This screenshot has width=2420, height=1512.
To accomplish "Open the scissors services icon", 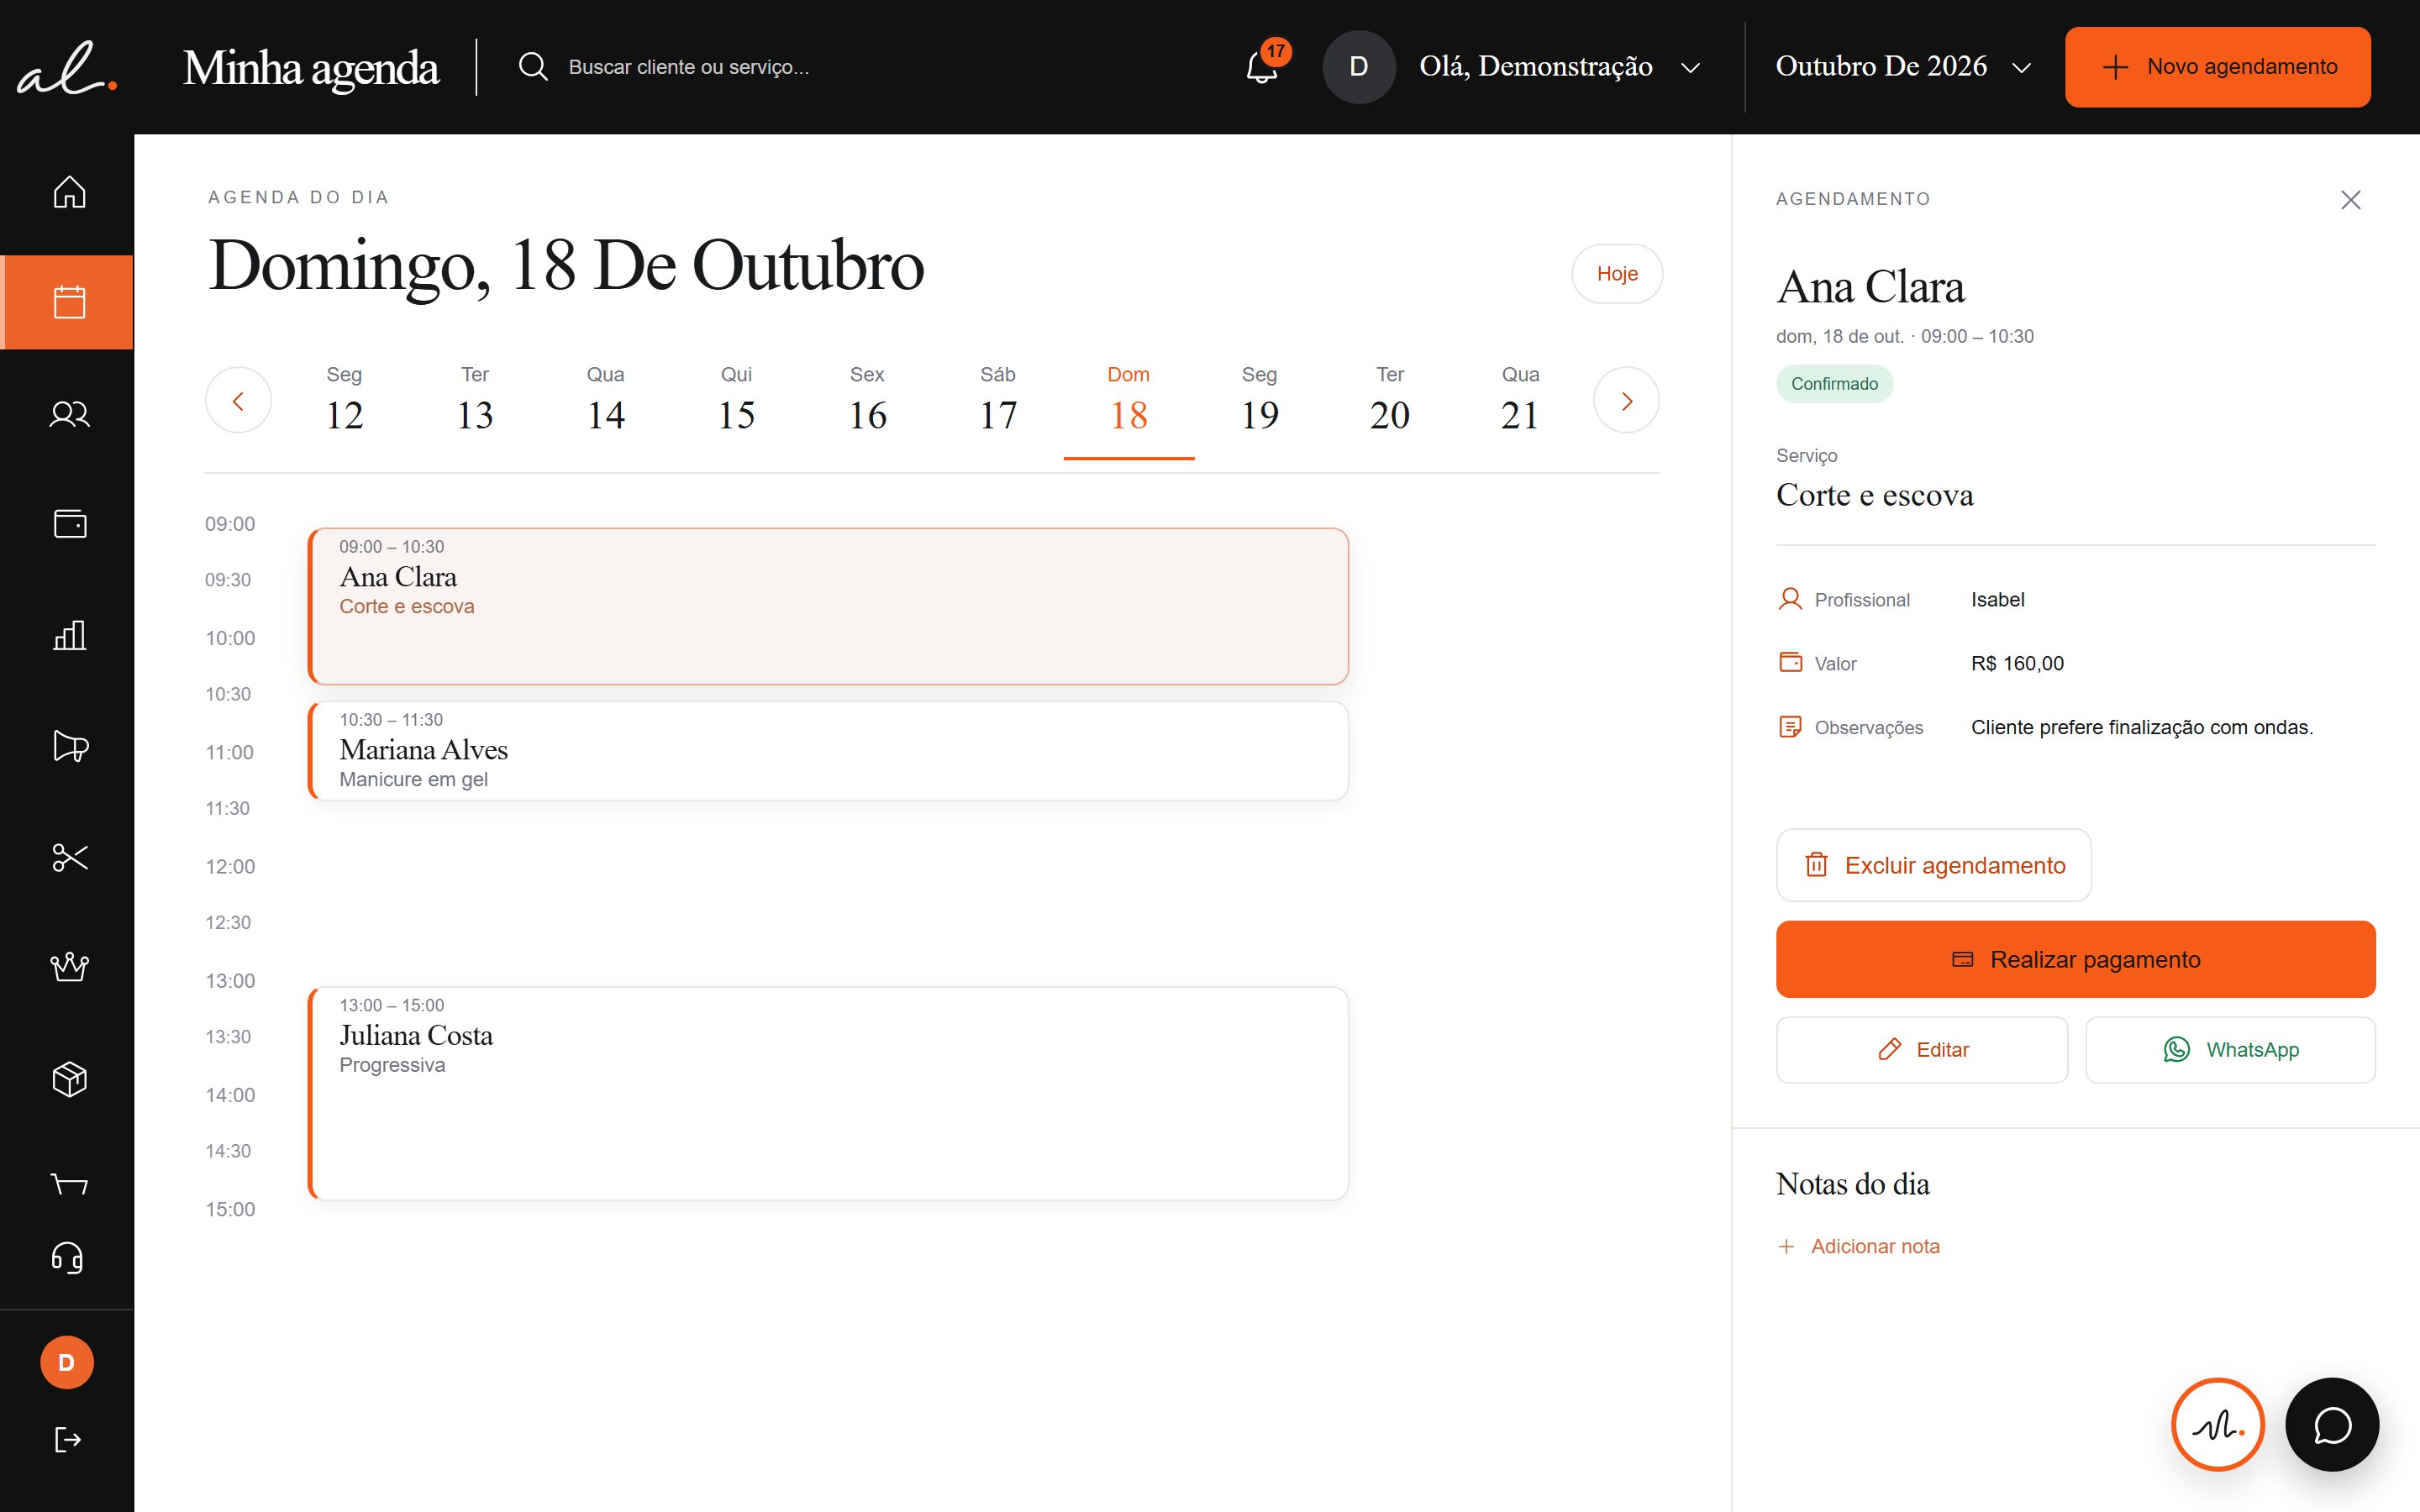I will point(69,857).
